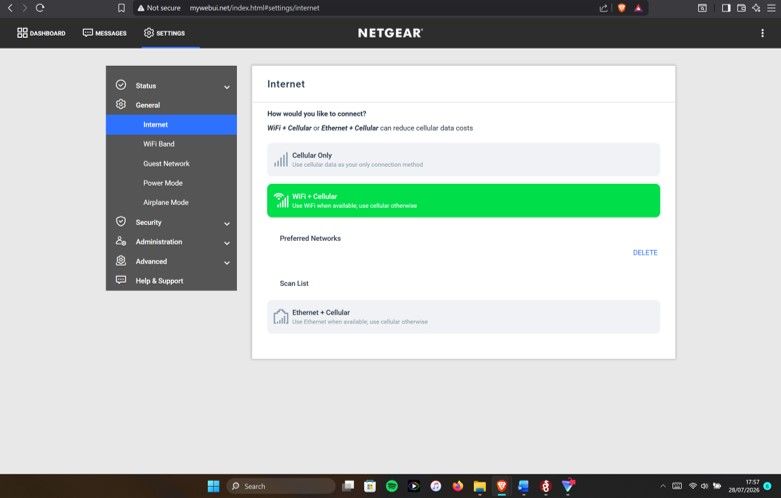Click the NETGEAR logo
The image size is (781, 498).
[x=390, y=33]
